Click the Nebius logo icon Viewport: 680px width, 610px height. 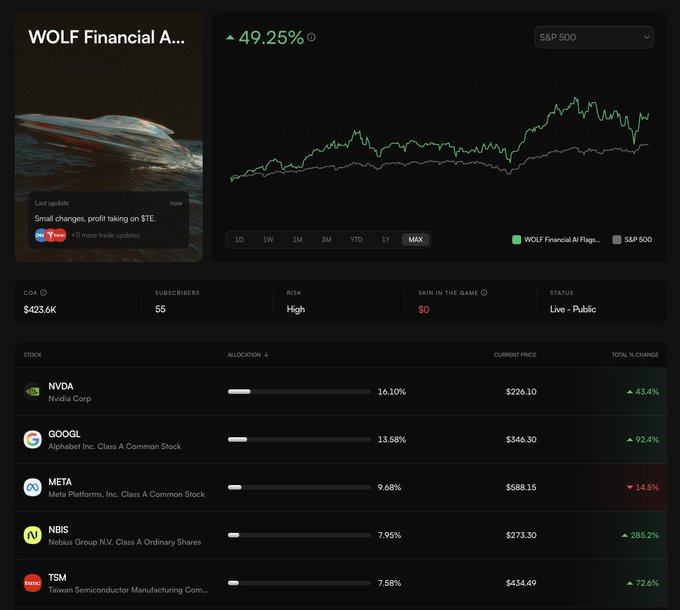coord(33,535)
